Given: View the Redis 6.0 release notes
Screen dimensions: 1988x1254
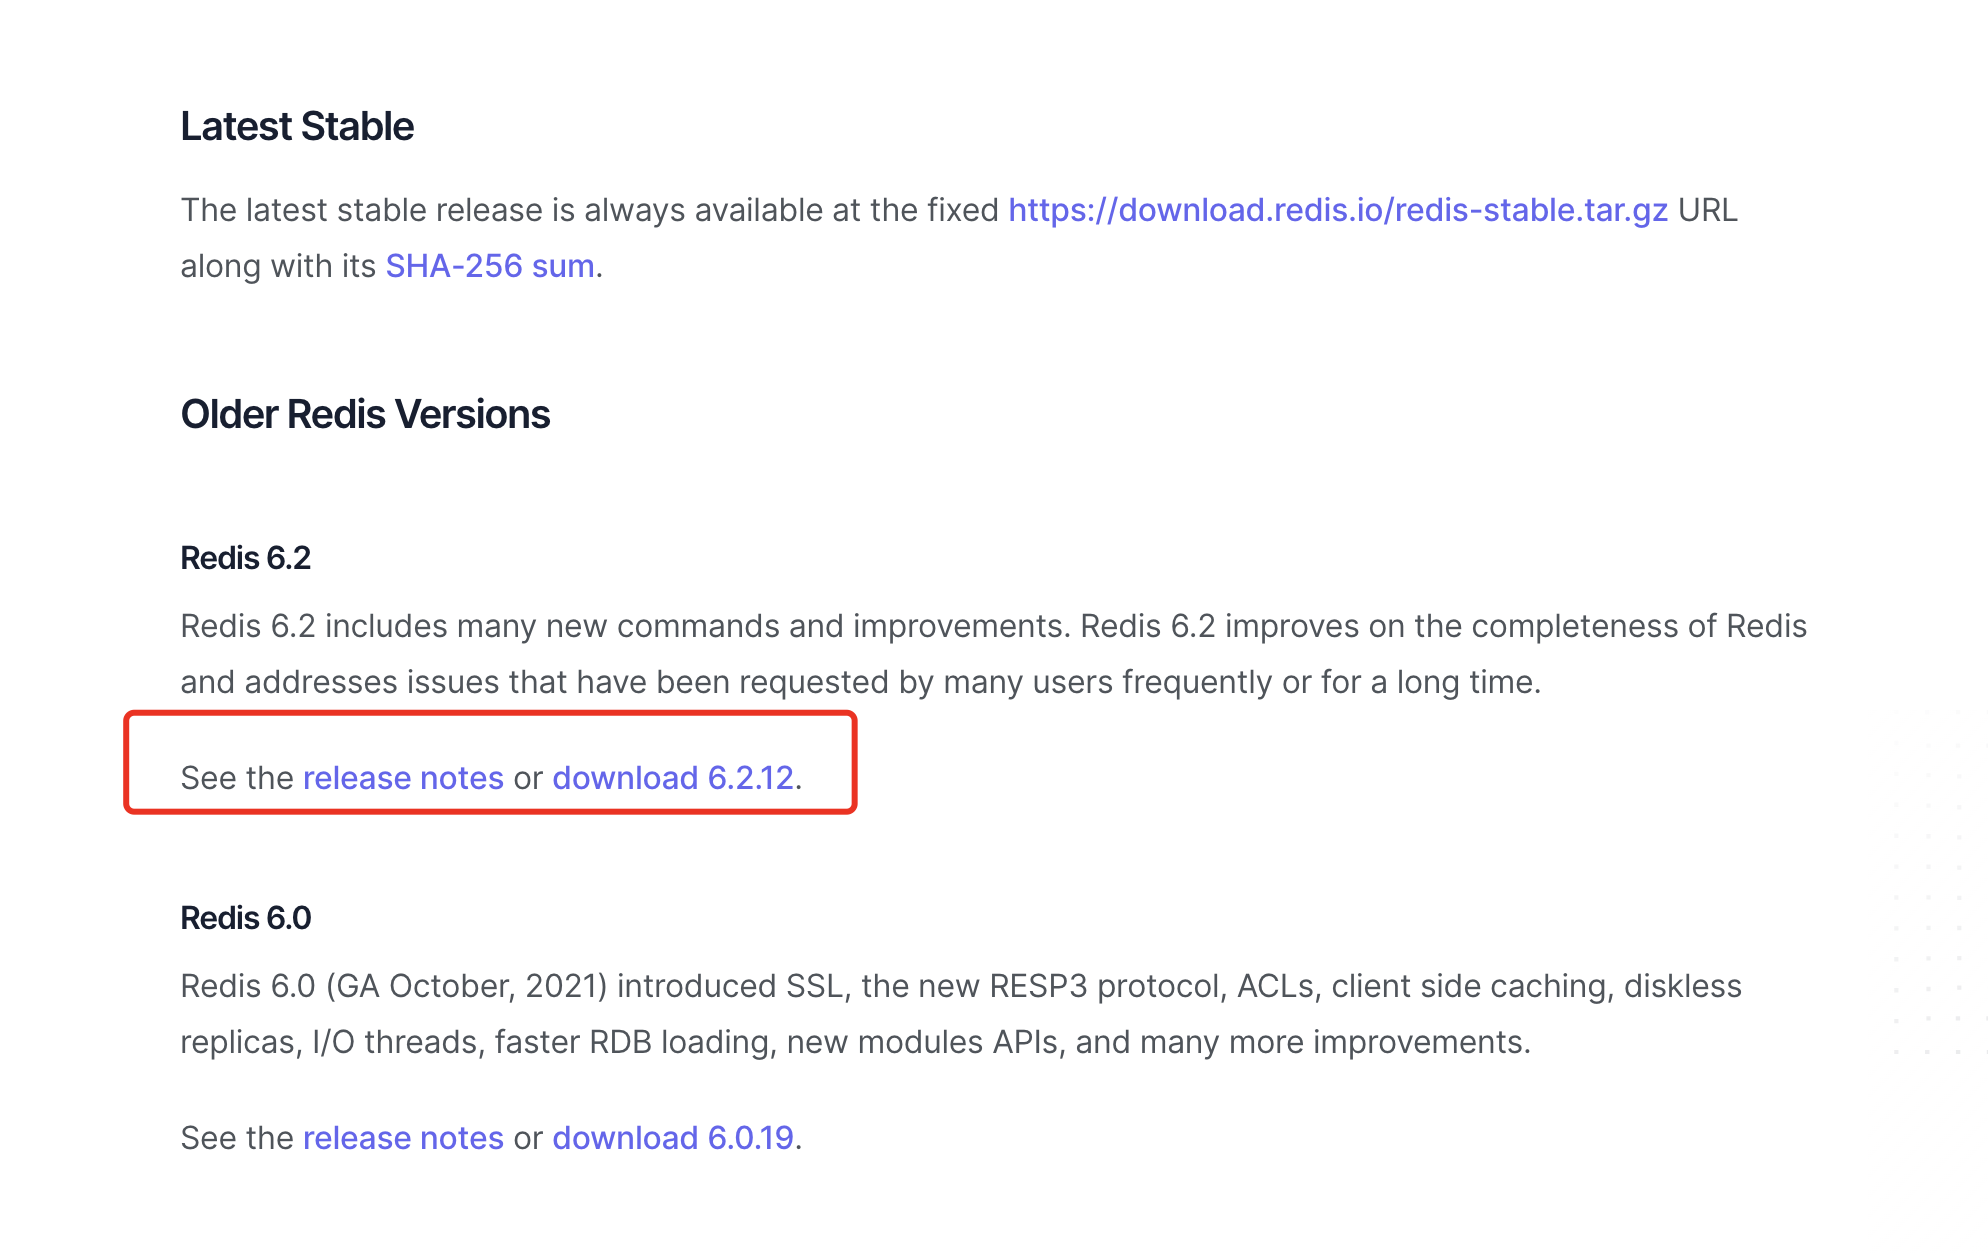Looking at the screenshot, I should point(403,1138).
